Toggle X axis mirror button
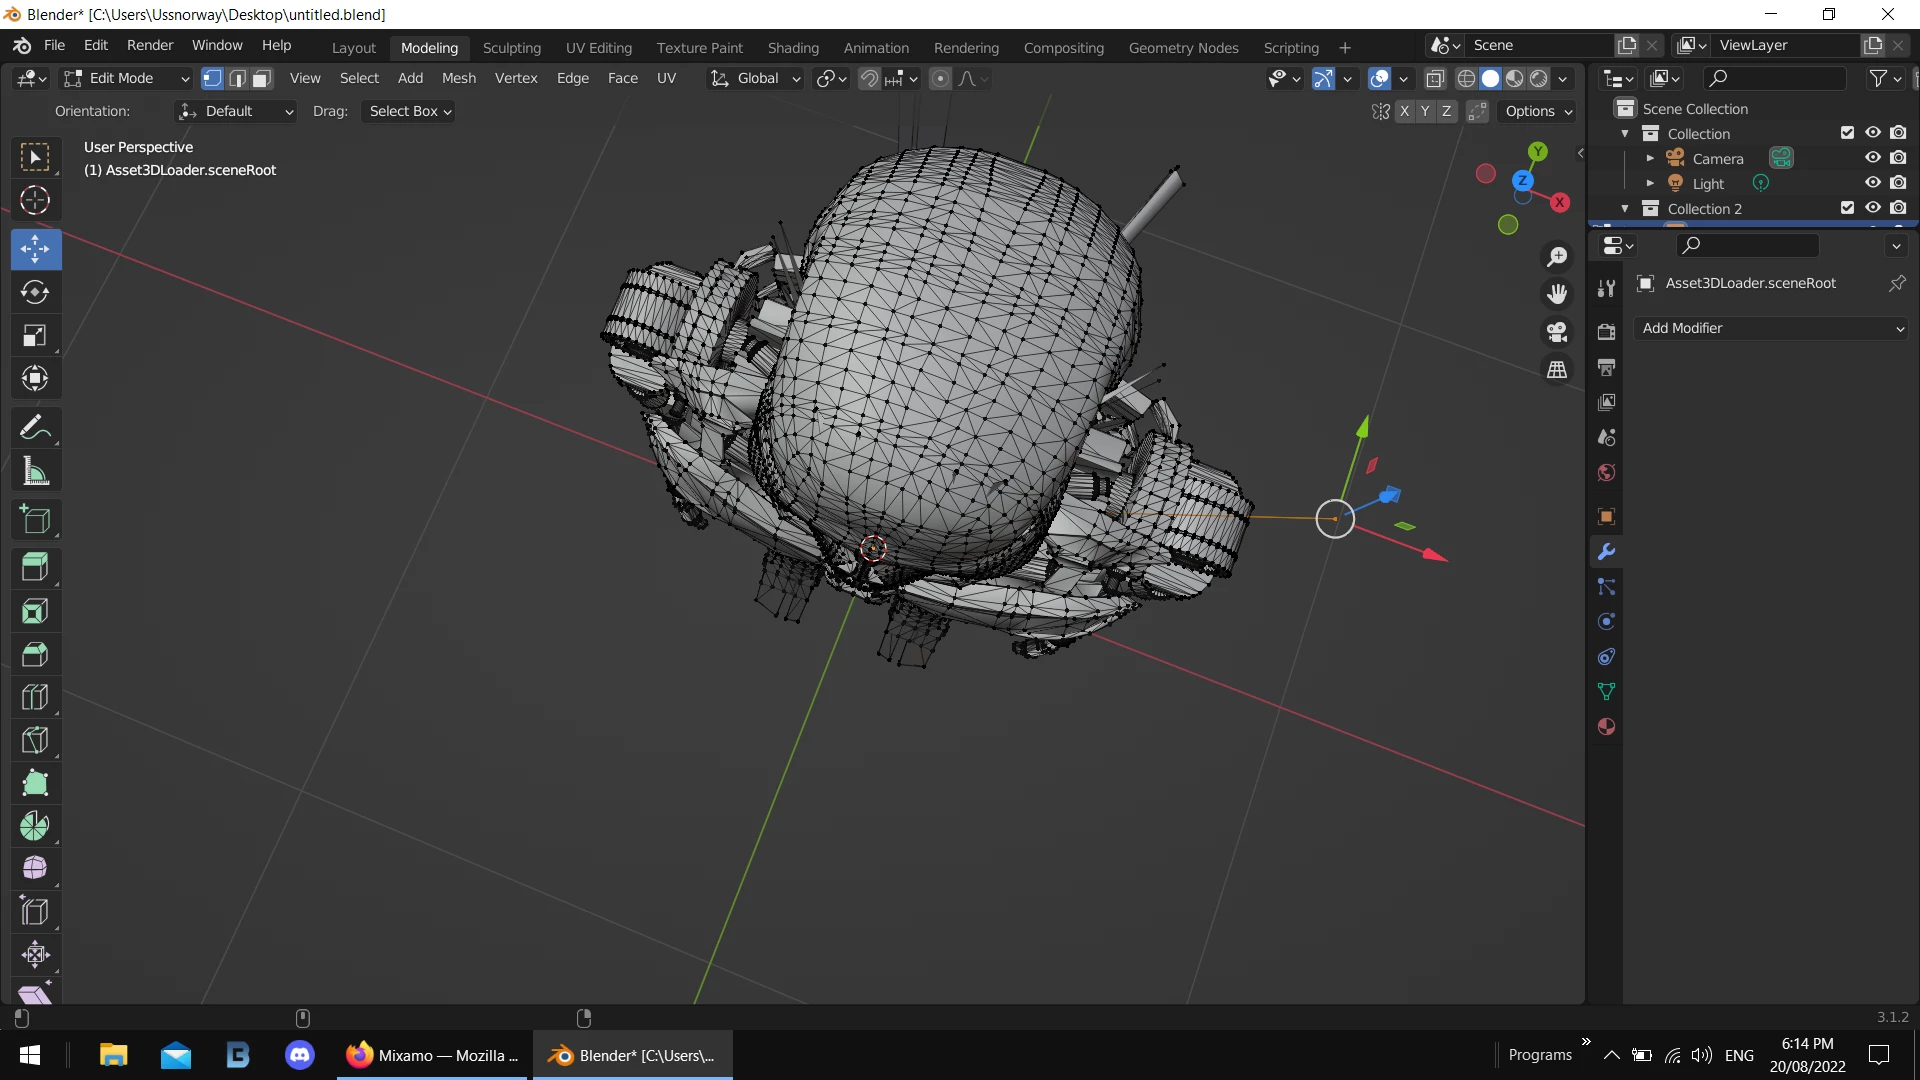Viewport: 1920px width, 1080px height. [x=1404, y=111]
